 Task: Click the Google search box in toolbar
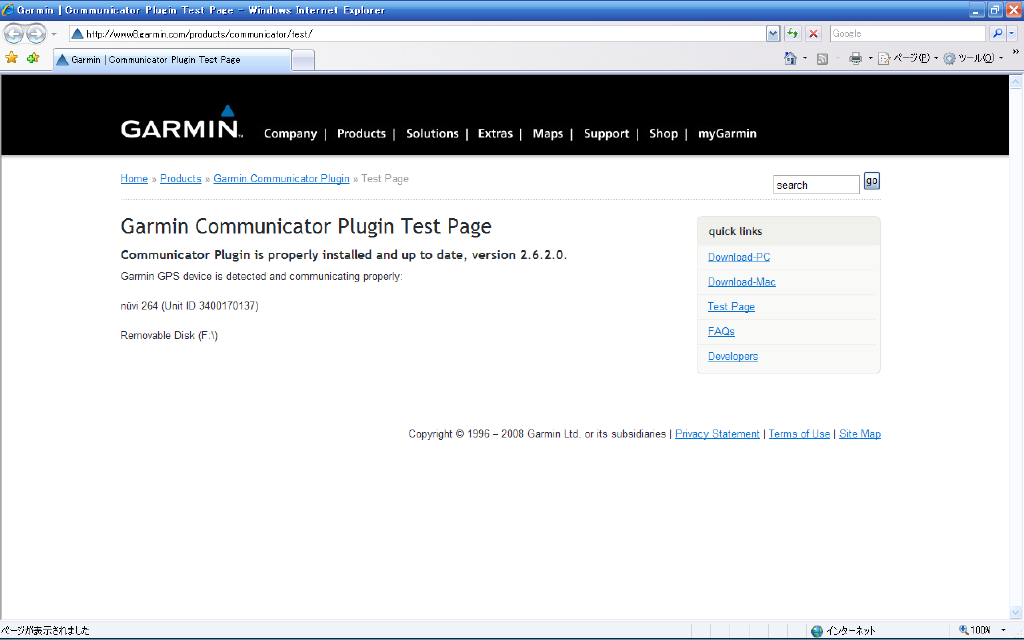pos(907,34)
